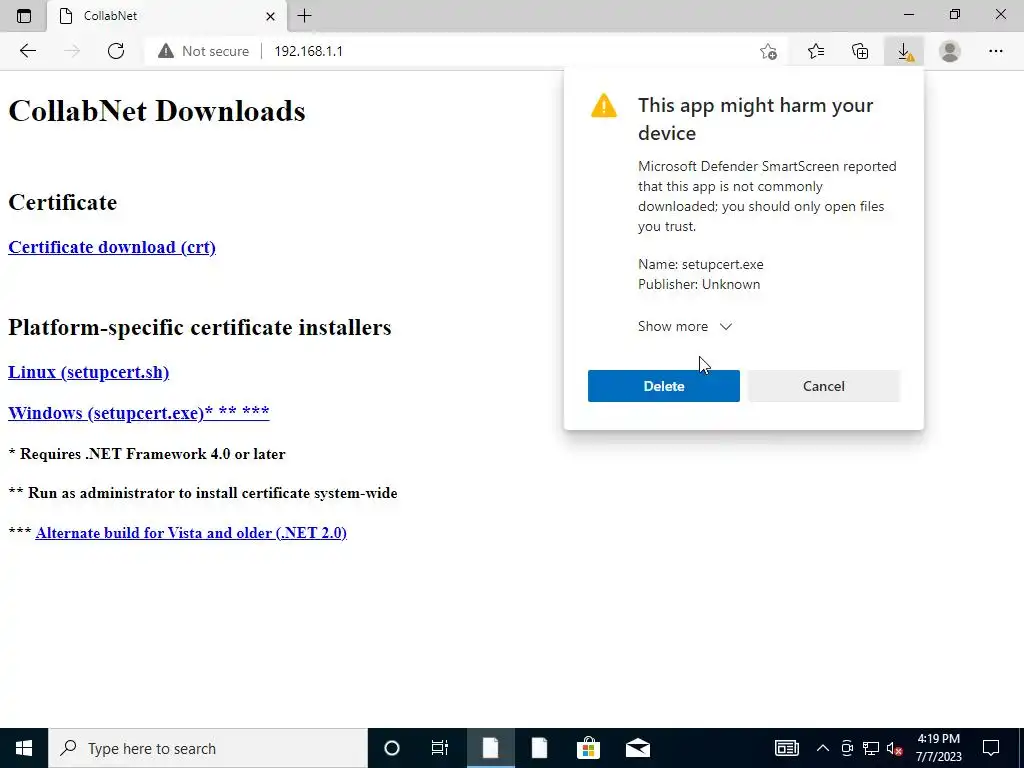Open a new browser tab

pos(304,16)
